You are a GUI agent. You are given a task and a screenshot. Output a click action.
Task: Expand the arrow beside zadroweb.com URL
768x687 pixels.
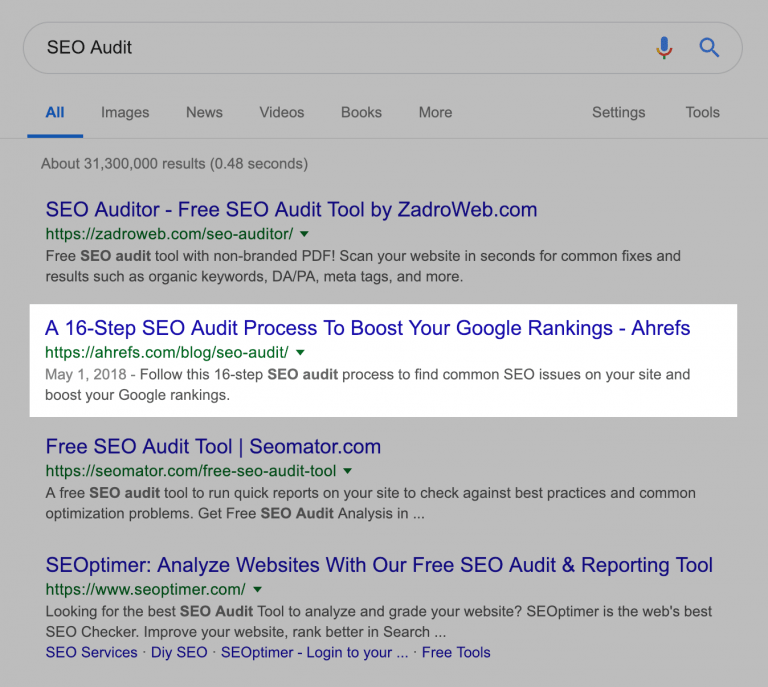304,234
